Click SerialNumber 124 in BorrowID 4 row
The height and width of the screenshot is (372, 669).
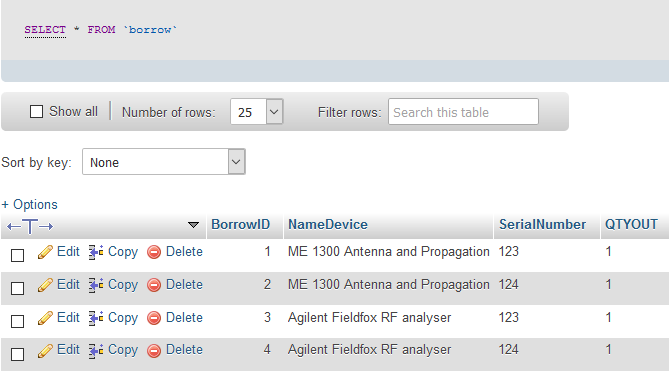tap(509, 350)
